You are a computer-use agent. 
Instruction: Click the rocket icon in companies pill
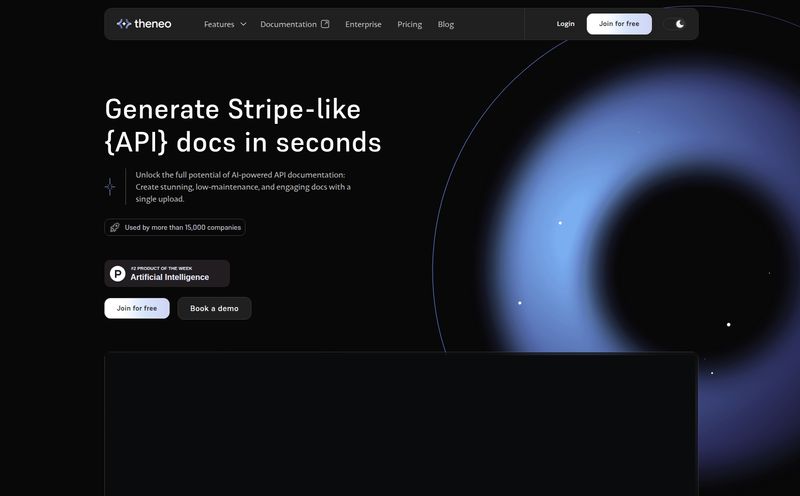115,228
